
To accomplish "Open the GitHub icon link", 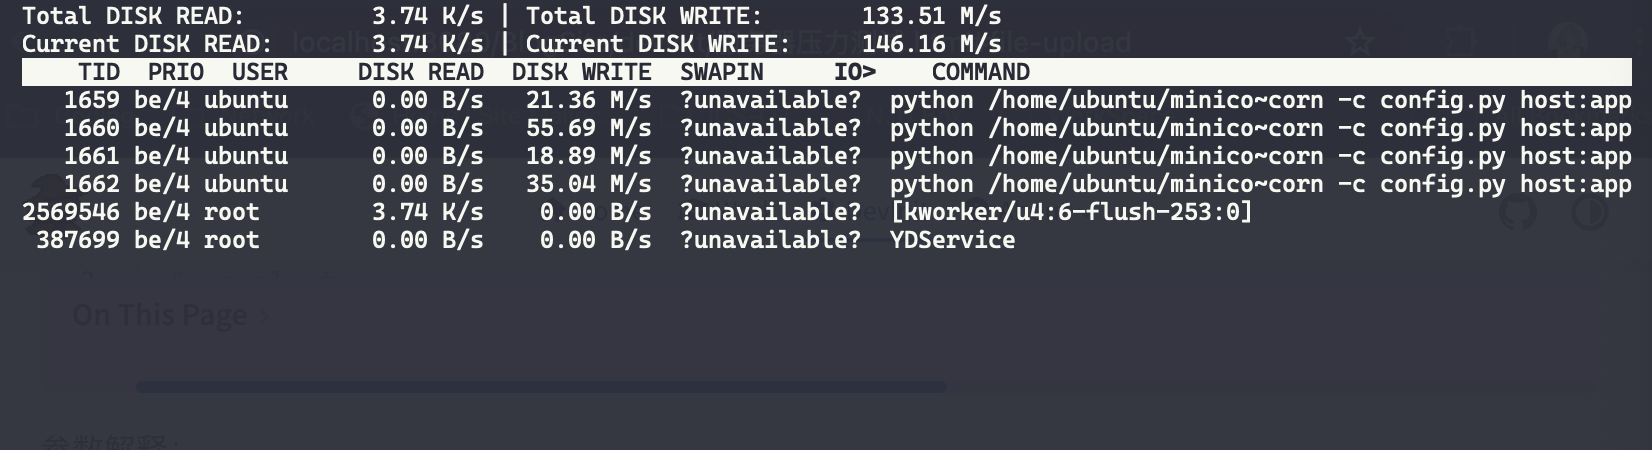I will click(1517, 212).
